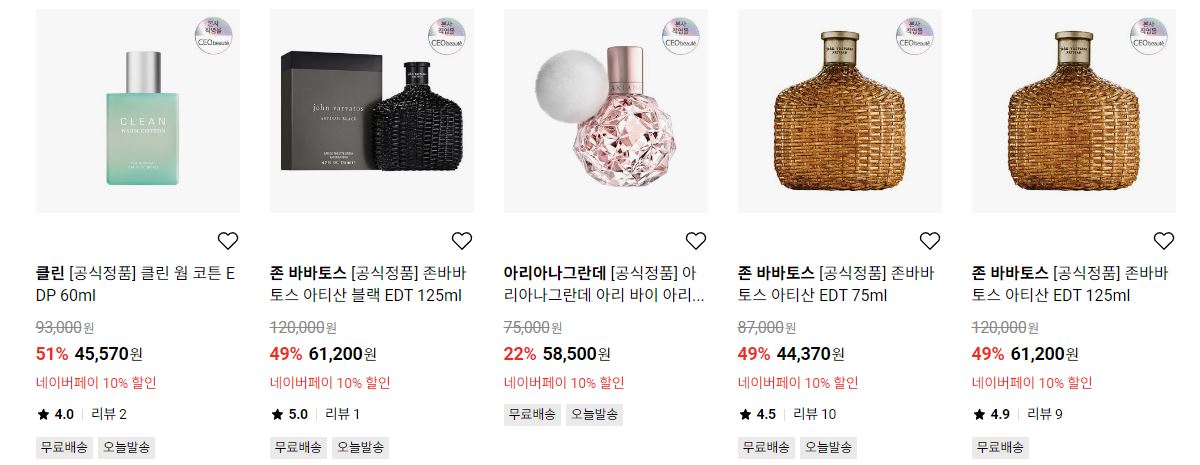1200x465 pixels.
Task: Open the 아티산 EDT 75ml title link
Action: tap(836, 284)
